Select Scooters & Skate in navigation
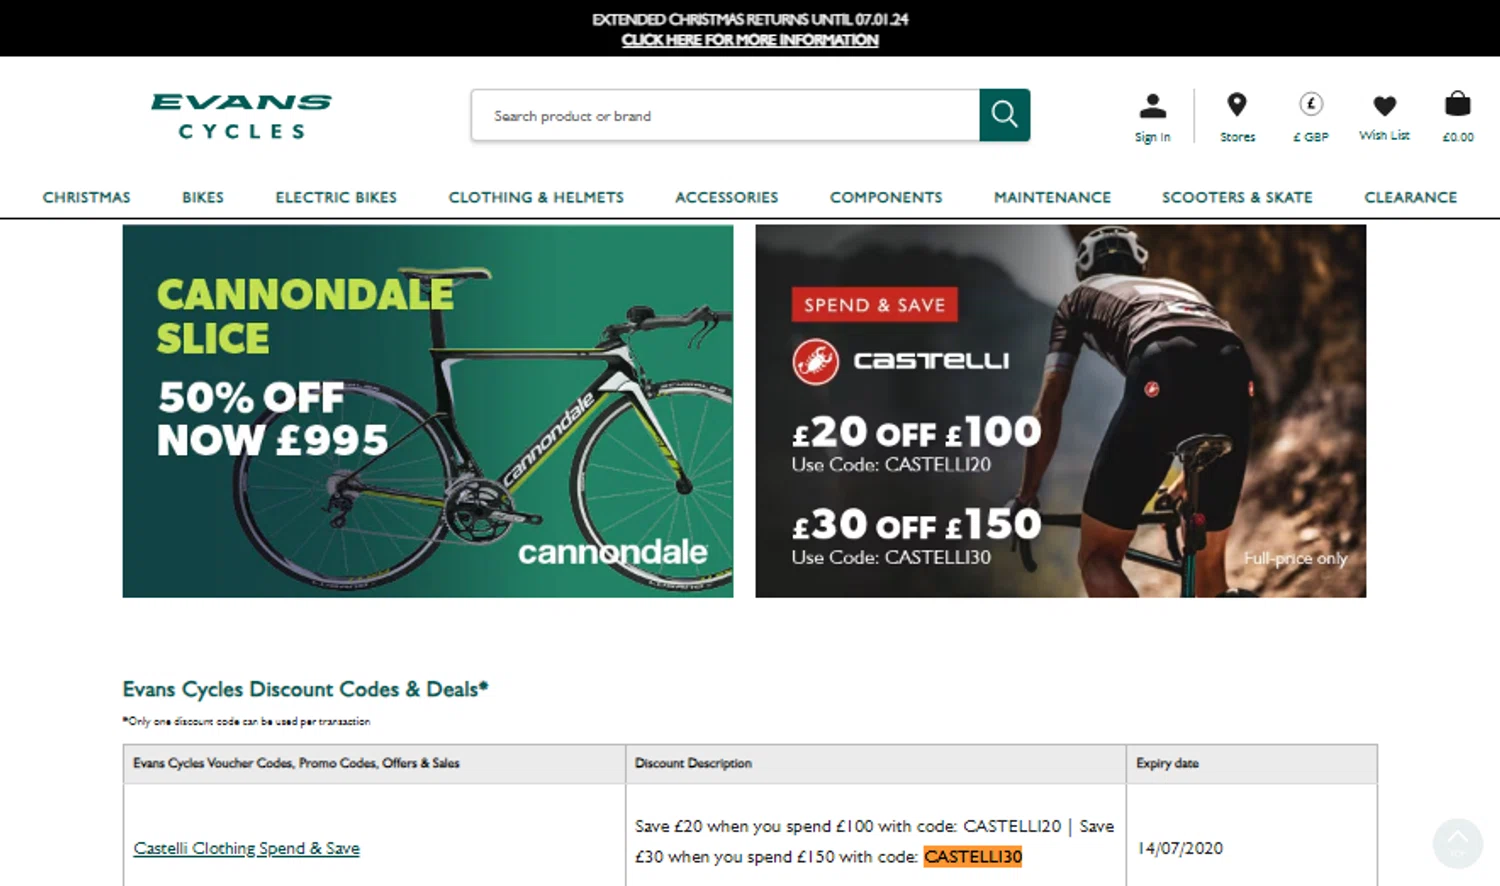 click(1237, 197)
